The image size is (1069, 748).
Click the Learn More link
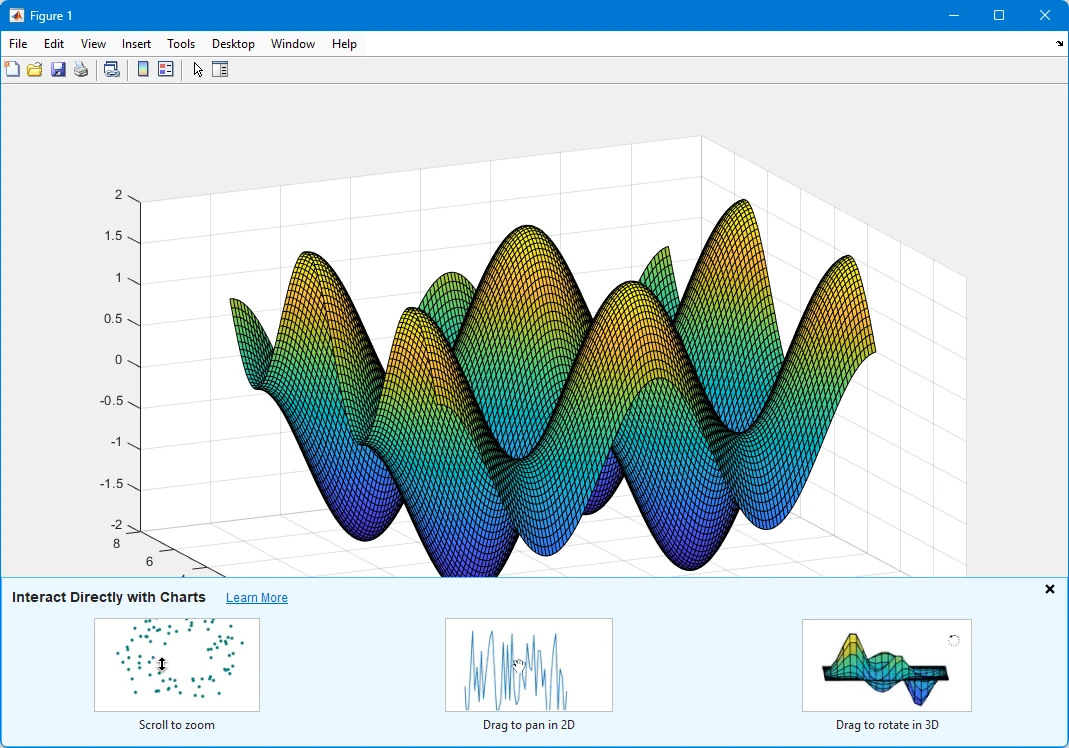[x=257, y=598]
